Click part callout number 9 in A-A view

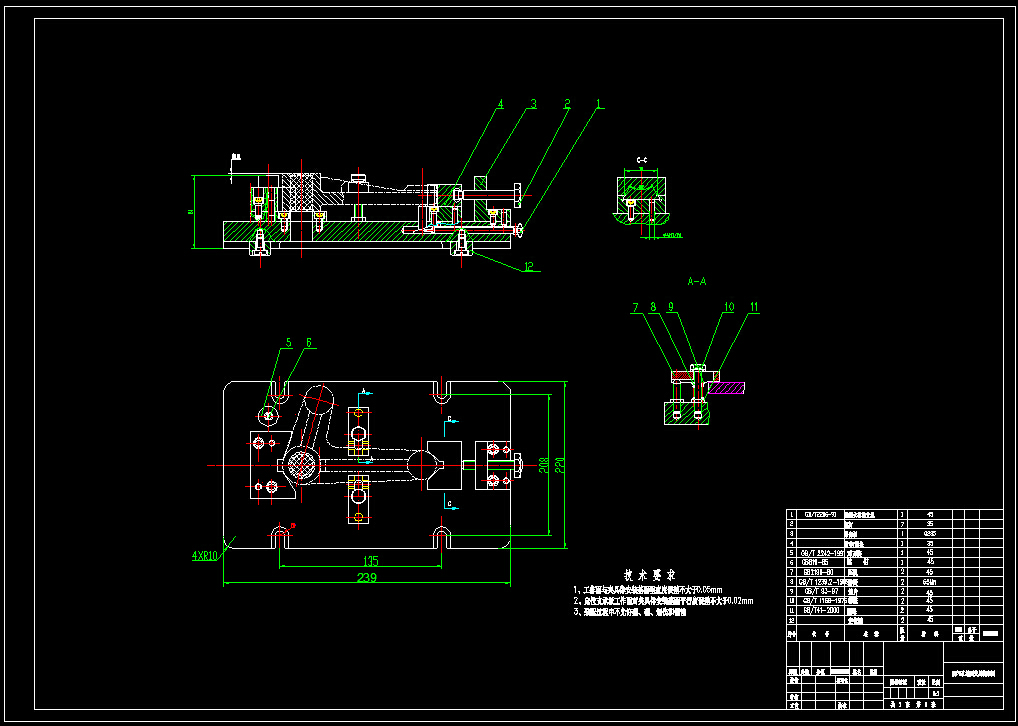point(670,307)
